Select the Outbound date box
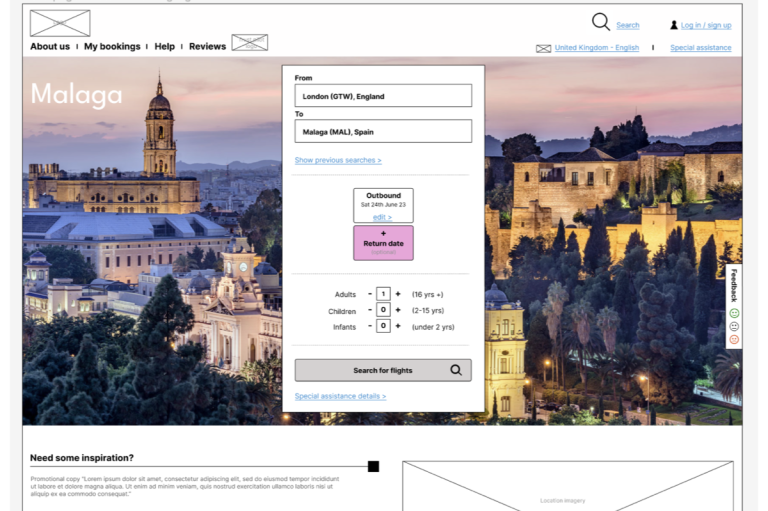 [x=384, y=205]
